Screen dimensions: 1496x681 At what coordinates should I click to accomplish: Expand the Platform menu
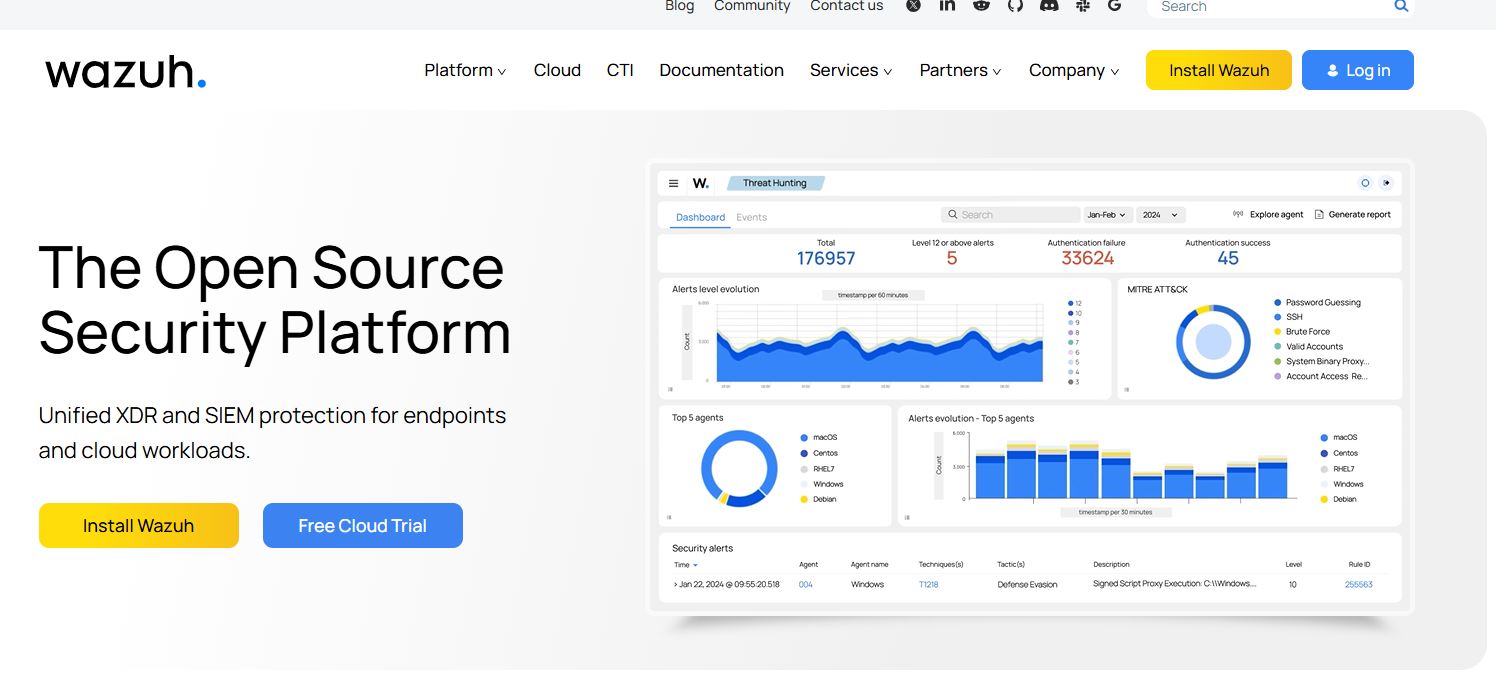pyautogui.click(x=465, y=70)
